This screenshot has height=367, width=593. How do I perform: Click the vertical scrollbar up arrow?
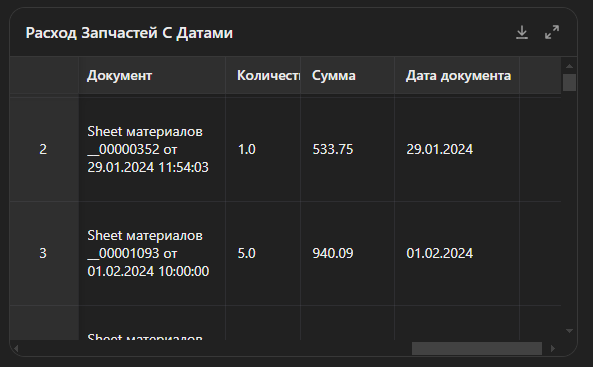pyautogui.click(x=569, y=66)
